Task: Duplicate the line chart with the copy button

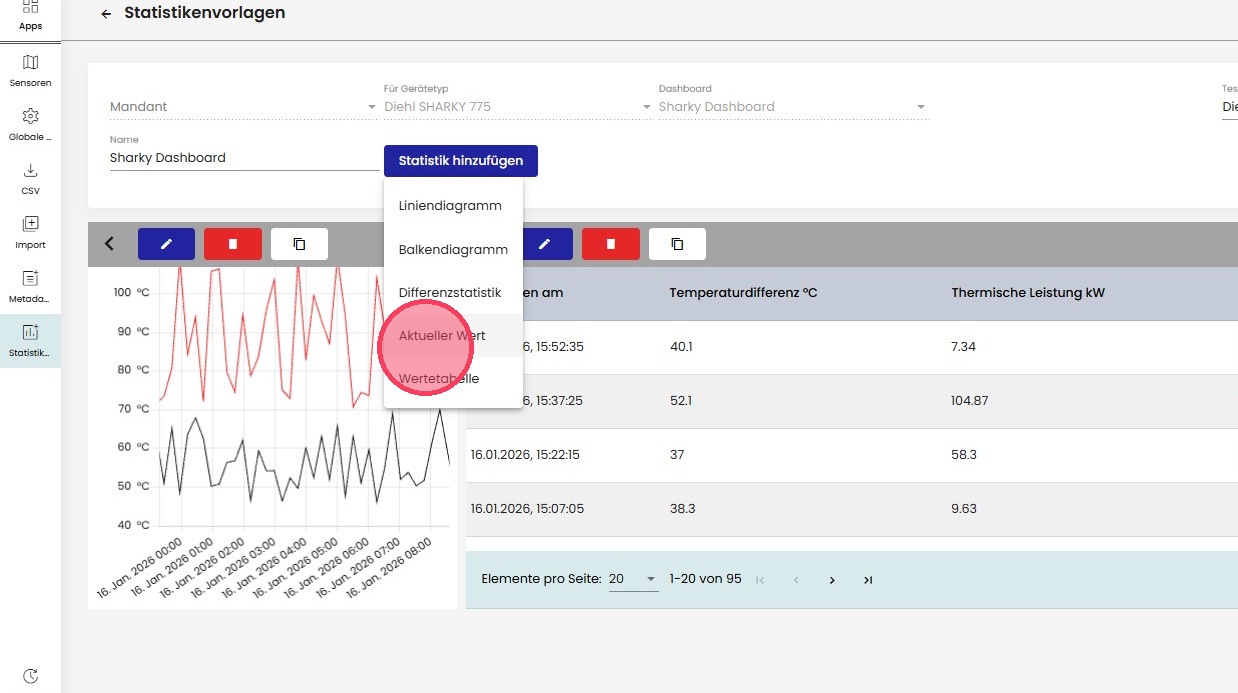Action: (299, 244)
